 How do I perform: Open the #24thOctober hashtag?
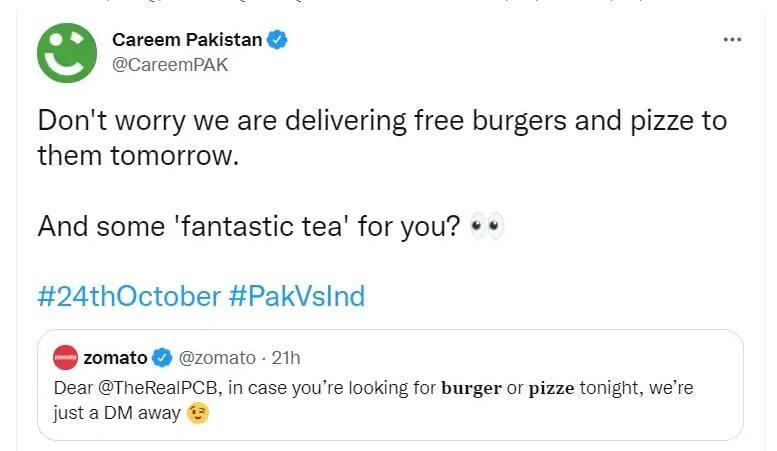pyautogui.click(x=129, y=297)
